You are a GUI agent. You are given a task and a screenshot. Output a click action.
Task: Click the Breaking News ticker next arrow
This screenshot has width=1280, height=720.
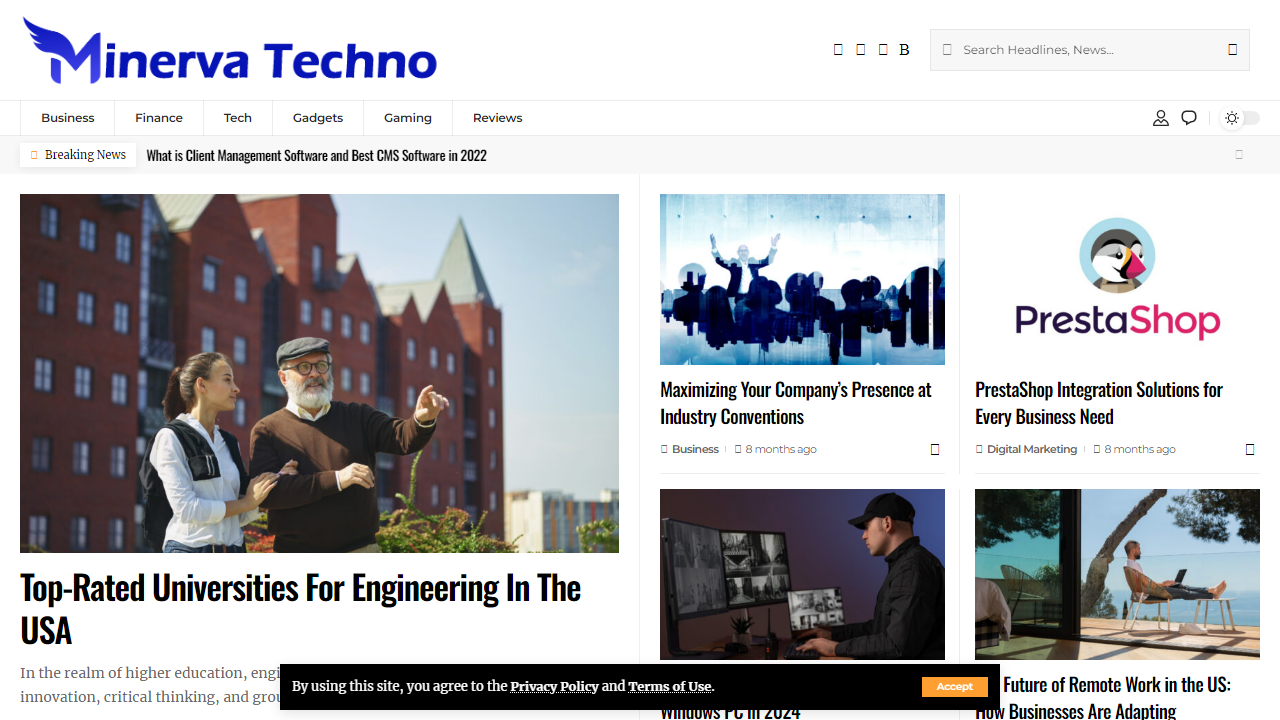pos(1239,155)
